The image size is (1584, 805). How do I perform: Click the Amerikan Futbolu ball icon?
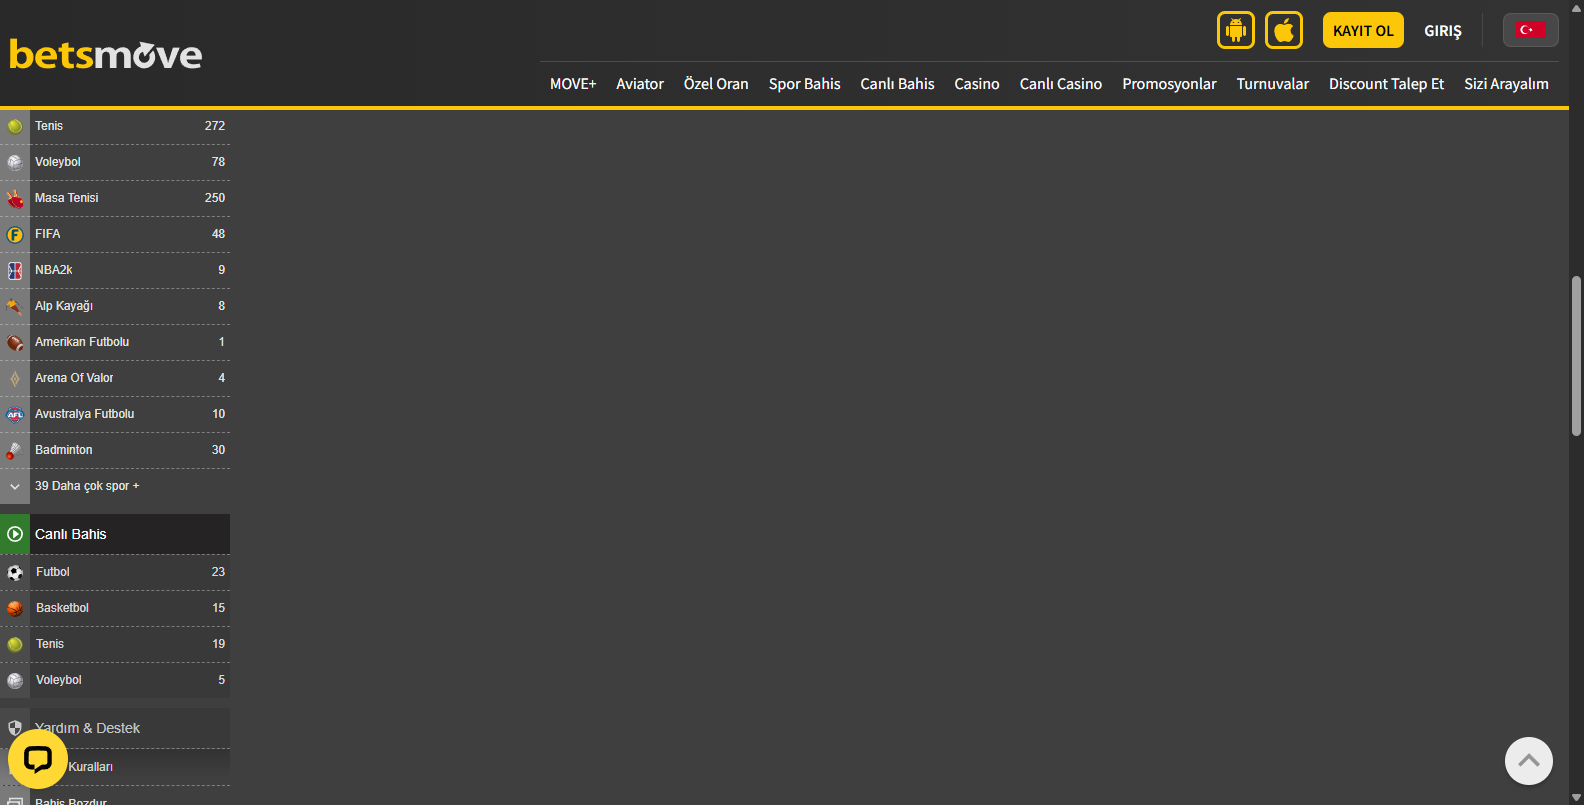click(x=15, y=342)
